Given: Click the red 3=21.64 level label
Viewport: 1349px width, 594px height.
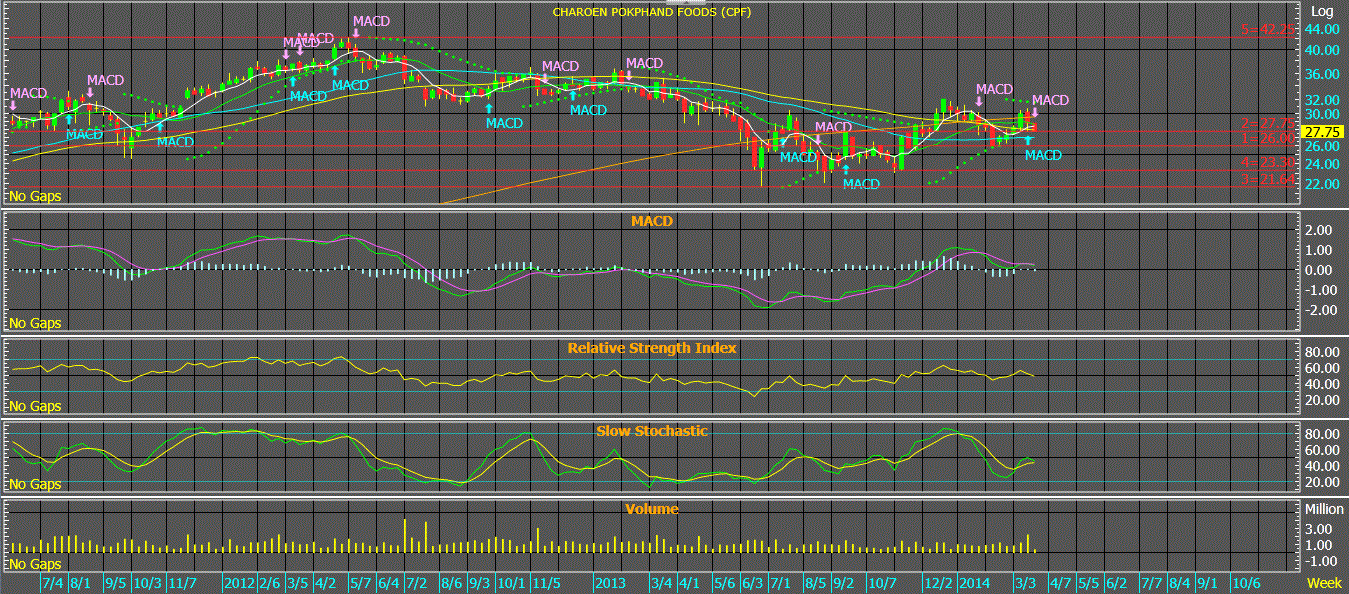Looking at the screenshot, I should tap(1268, 179).
